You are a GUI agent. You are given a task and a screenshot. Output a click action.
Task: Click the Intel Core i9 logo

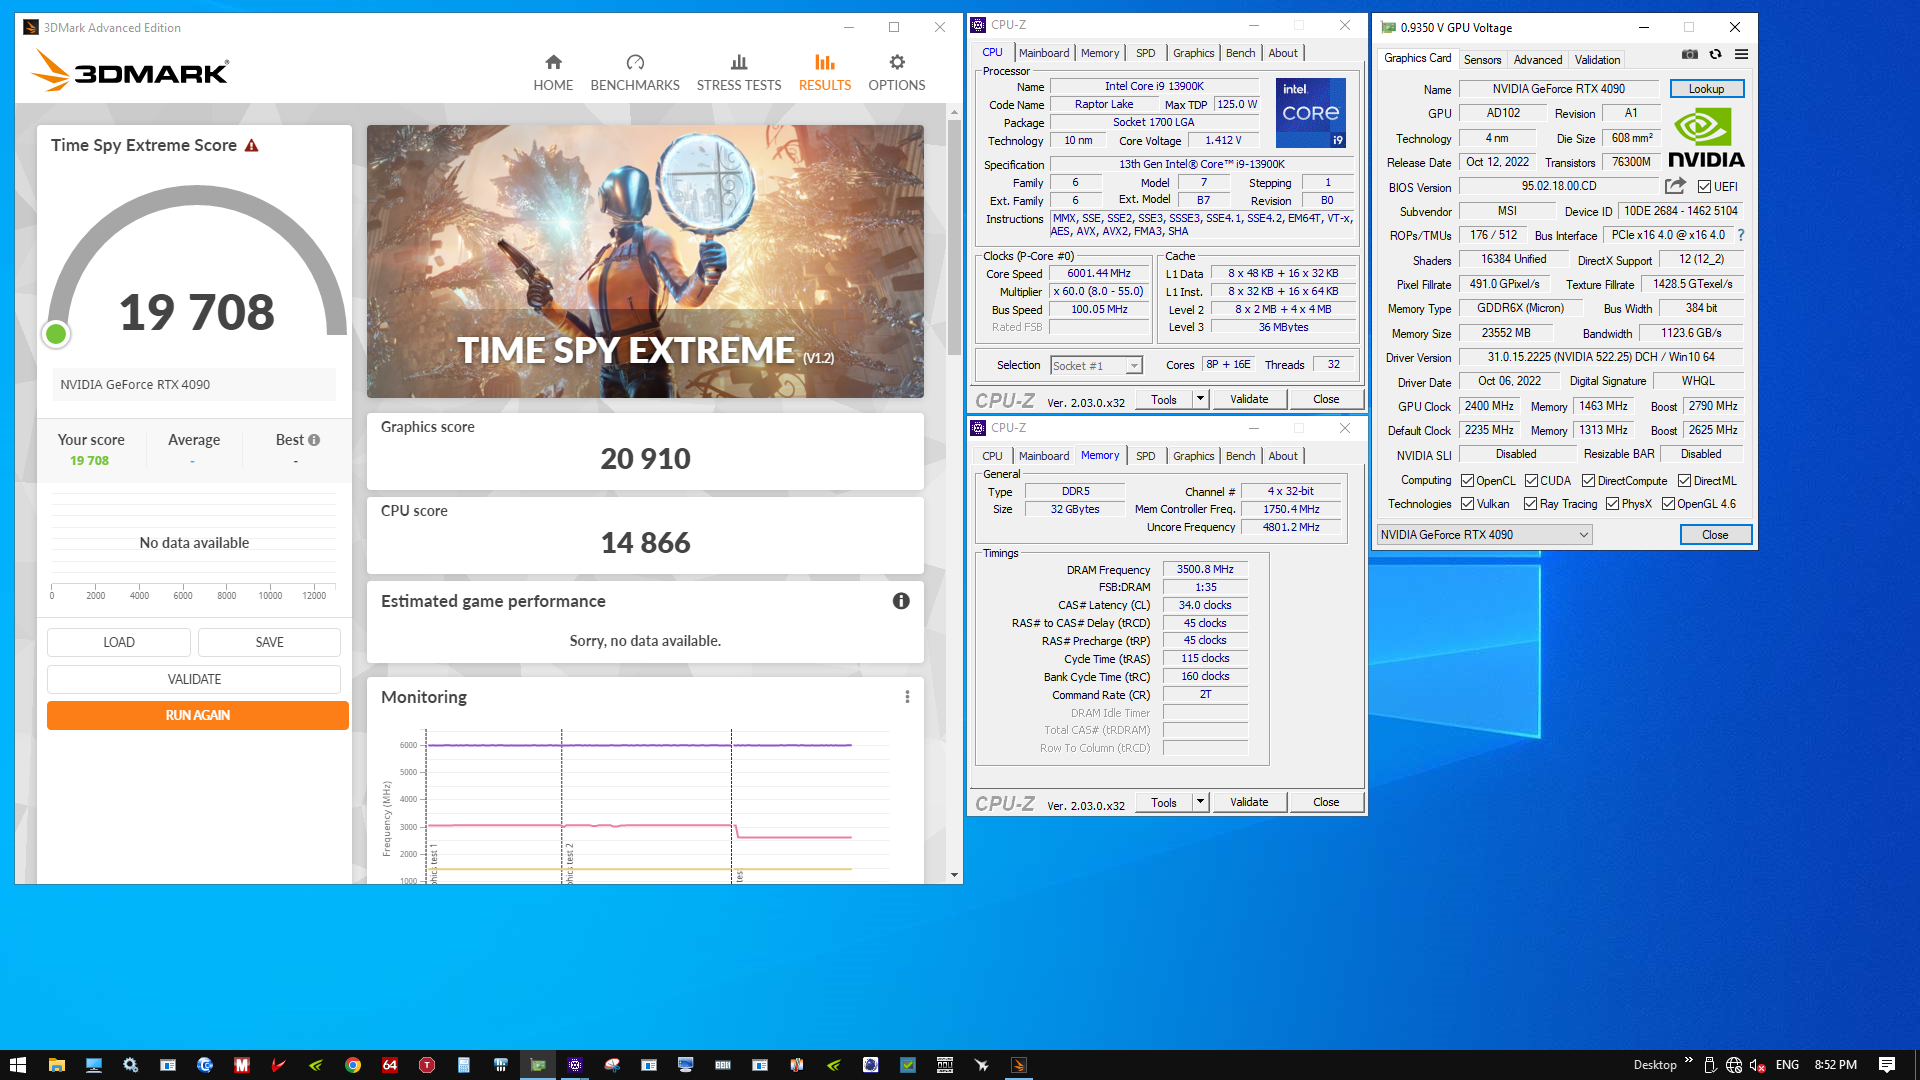click(1311, 112)
